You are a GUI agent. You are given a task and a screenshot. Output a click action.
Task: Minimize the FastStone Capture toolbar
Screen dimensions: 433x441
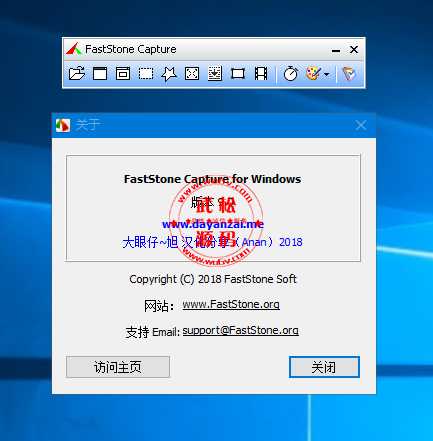336,50
